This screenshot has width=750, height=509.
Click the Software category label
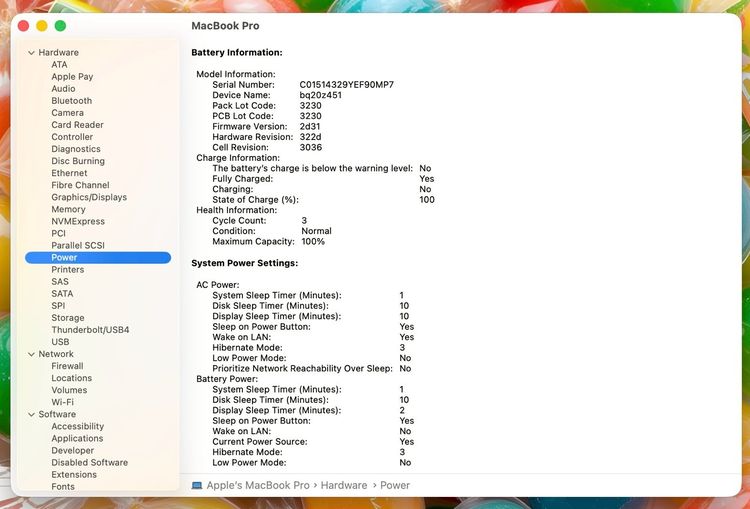(x=57, y=414)
